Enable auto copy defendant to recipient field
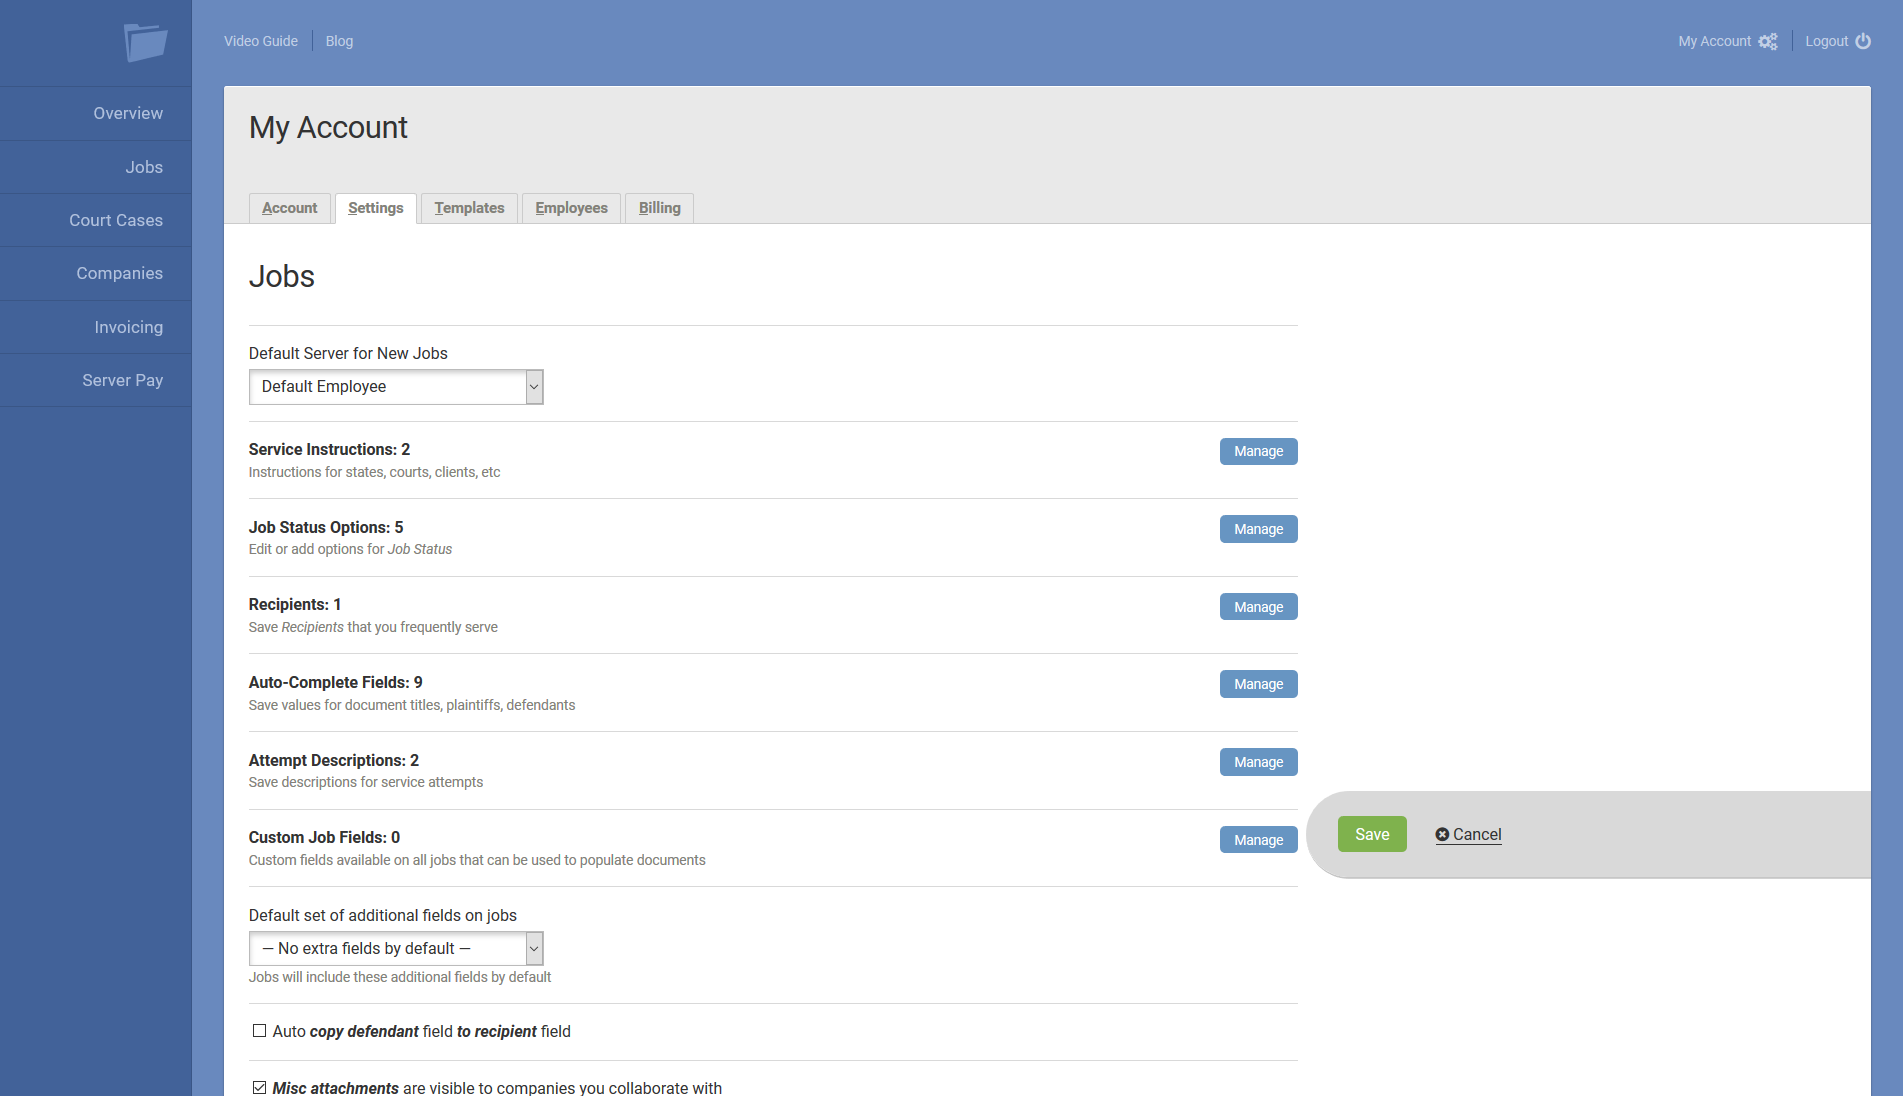 (259, 1030)
